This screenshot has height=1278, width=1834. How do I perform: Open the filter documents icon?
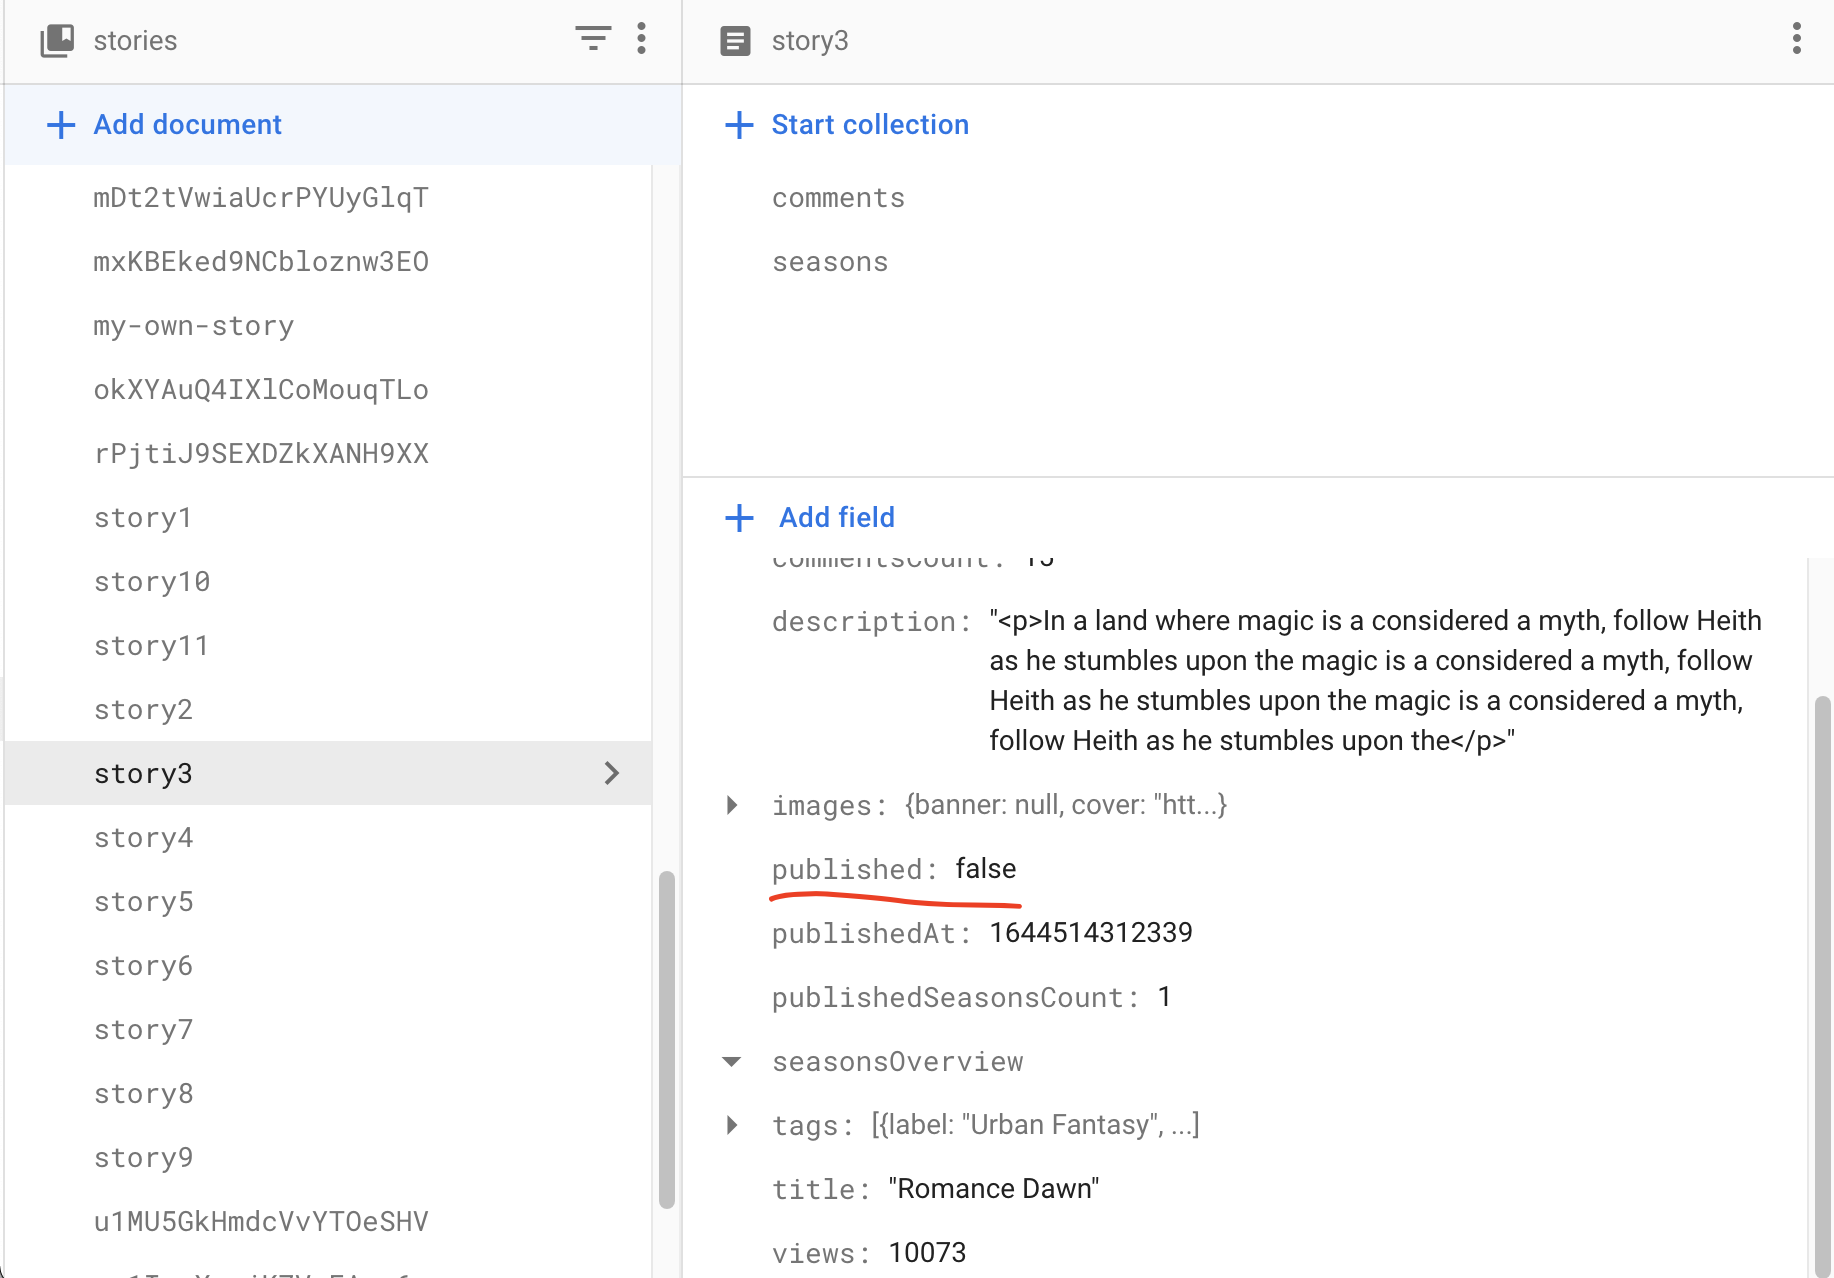[593, 40]
